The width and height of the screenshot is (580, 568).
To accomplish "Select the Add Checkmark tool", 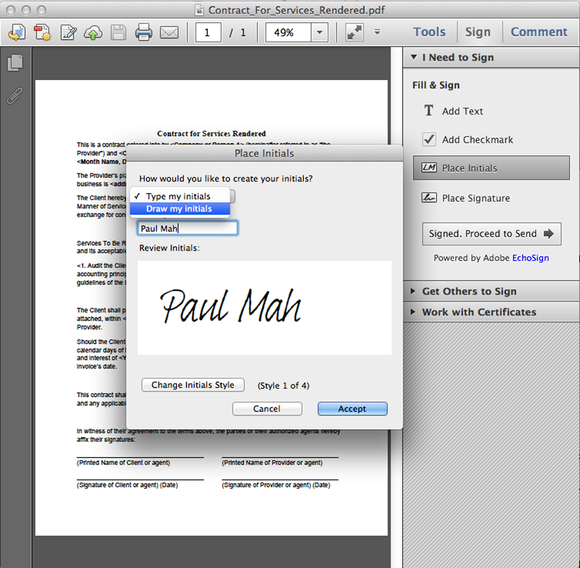I will tap(468, 139).
